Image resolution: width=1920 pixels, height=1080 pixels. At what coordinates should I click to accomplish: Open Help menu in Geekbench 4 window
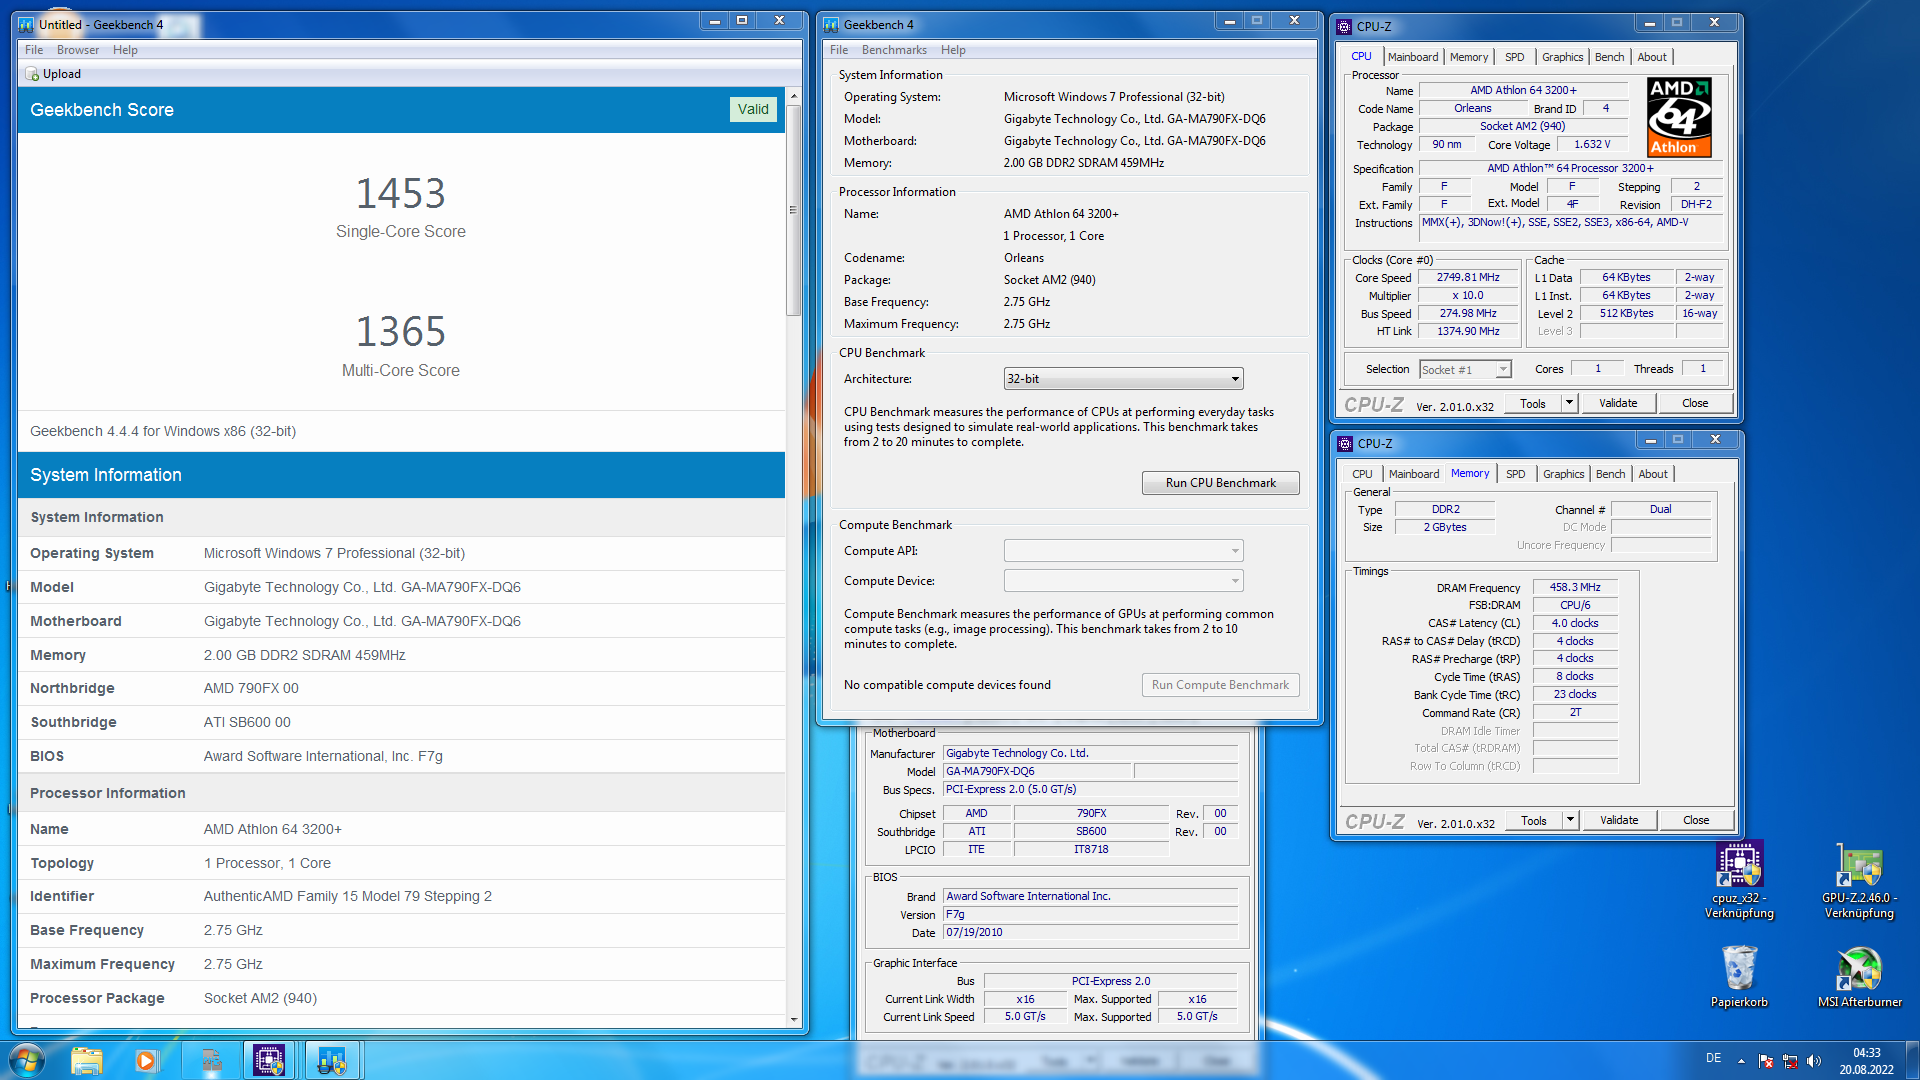[x=953, y=50]
